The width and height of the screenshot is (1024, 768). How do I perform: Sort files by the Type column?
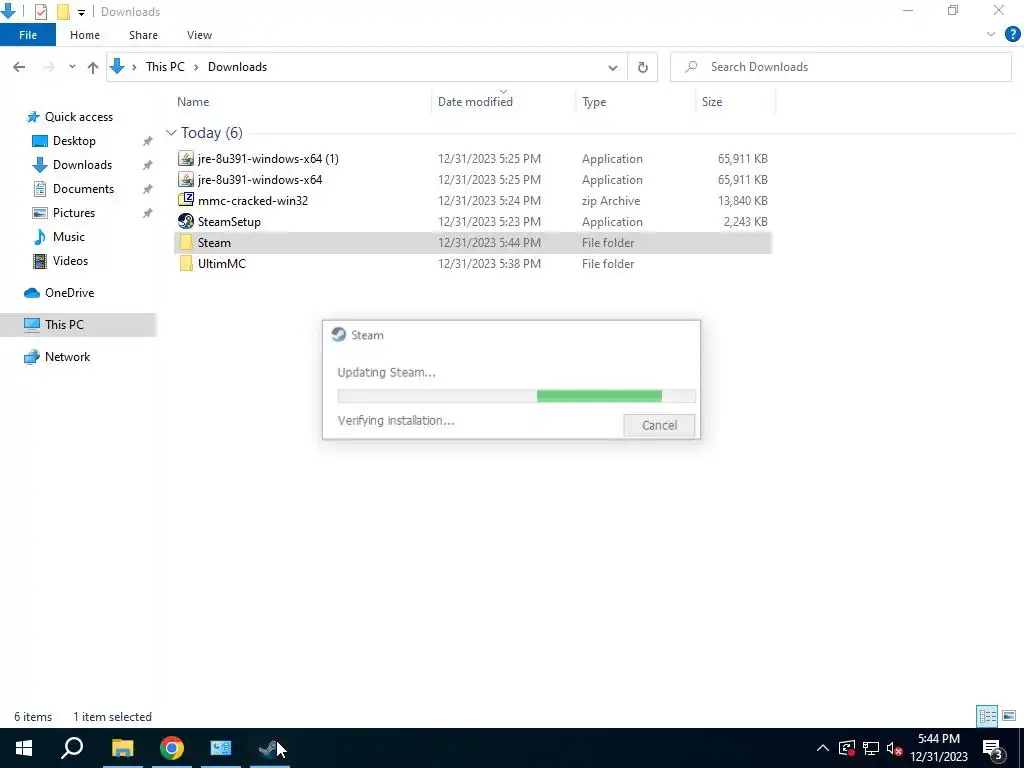click(594, 102)
